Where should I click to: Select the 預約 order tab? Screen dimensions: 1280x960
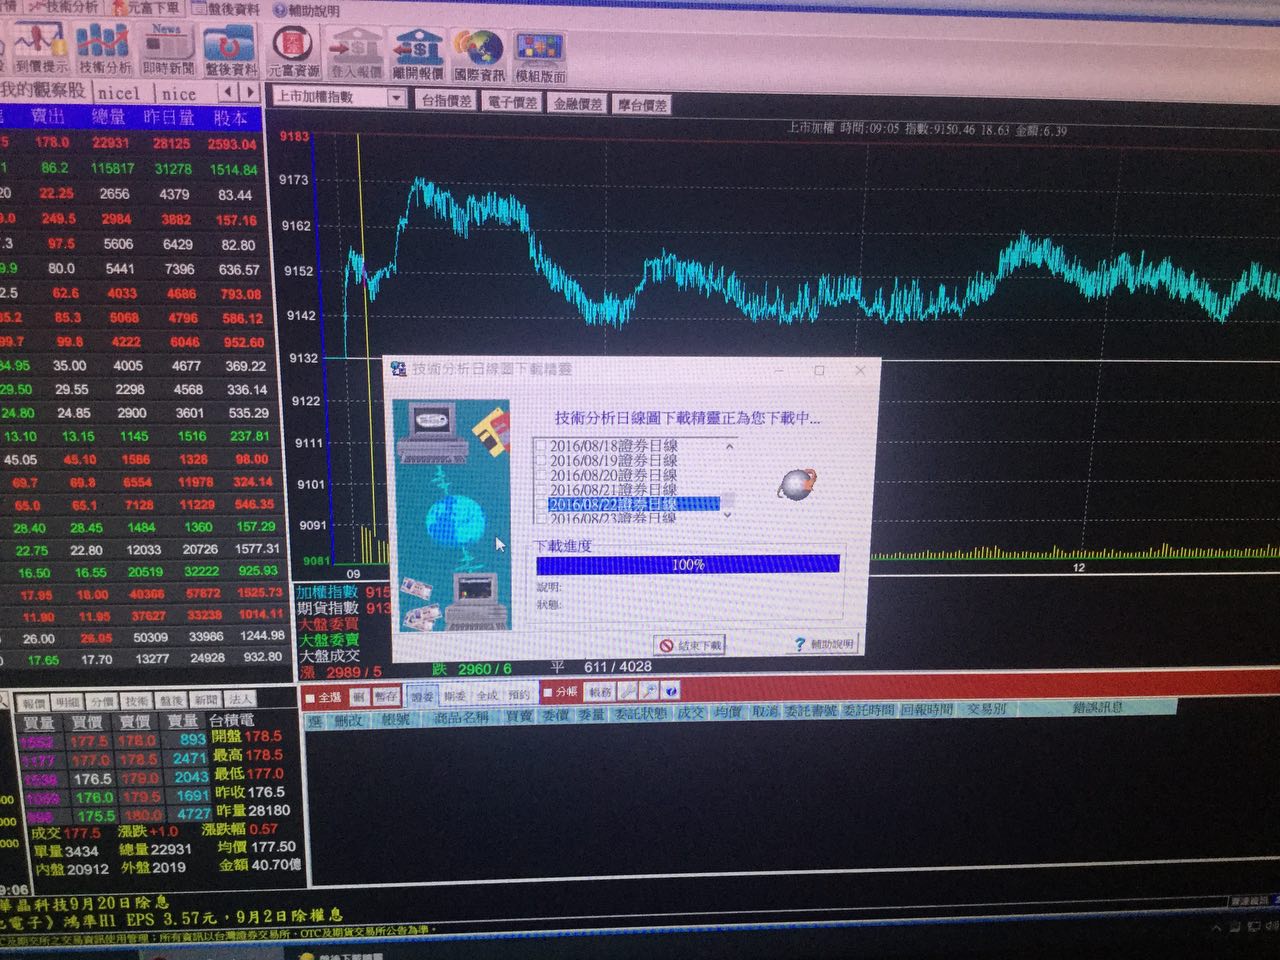coord(519,694)
